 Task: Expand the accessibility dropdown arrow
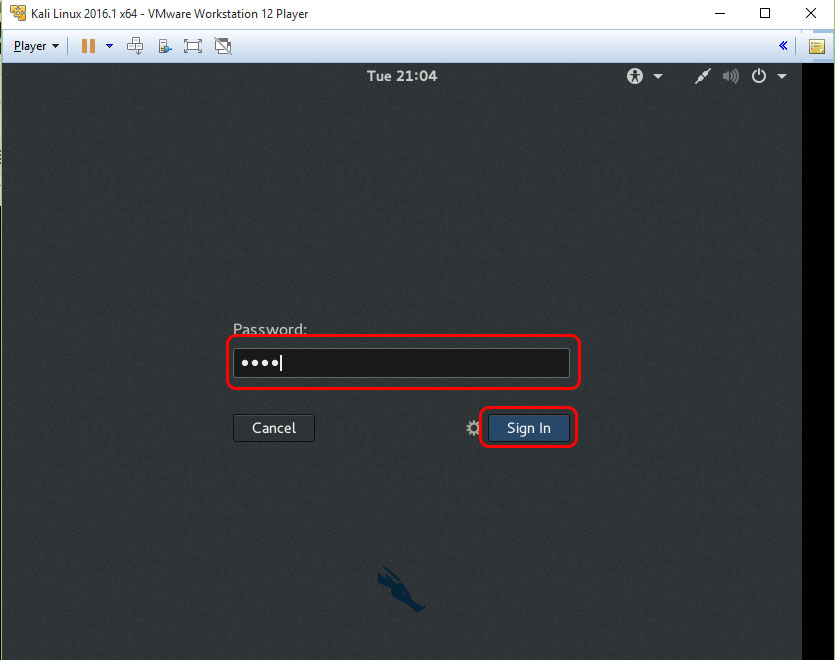[658, 76]
